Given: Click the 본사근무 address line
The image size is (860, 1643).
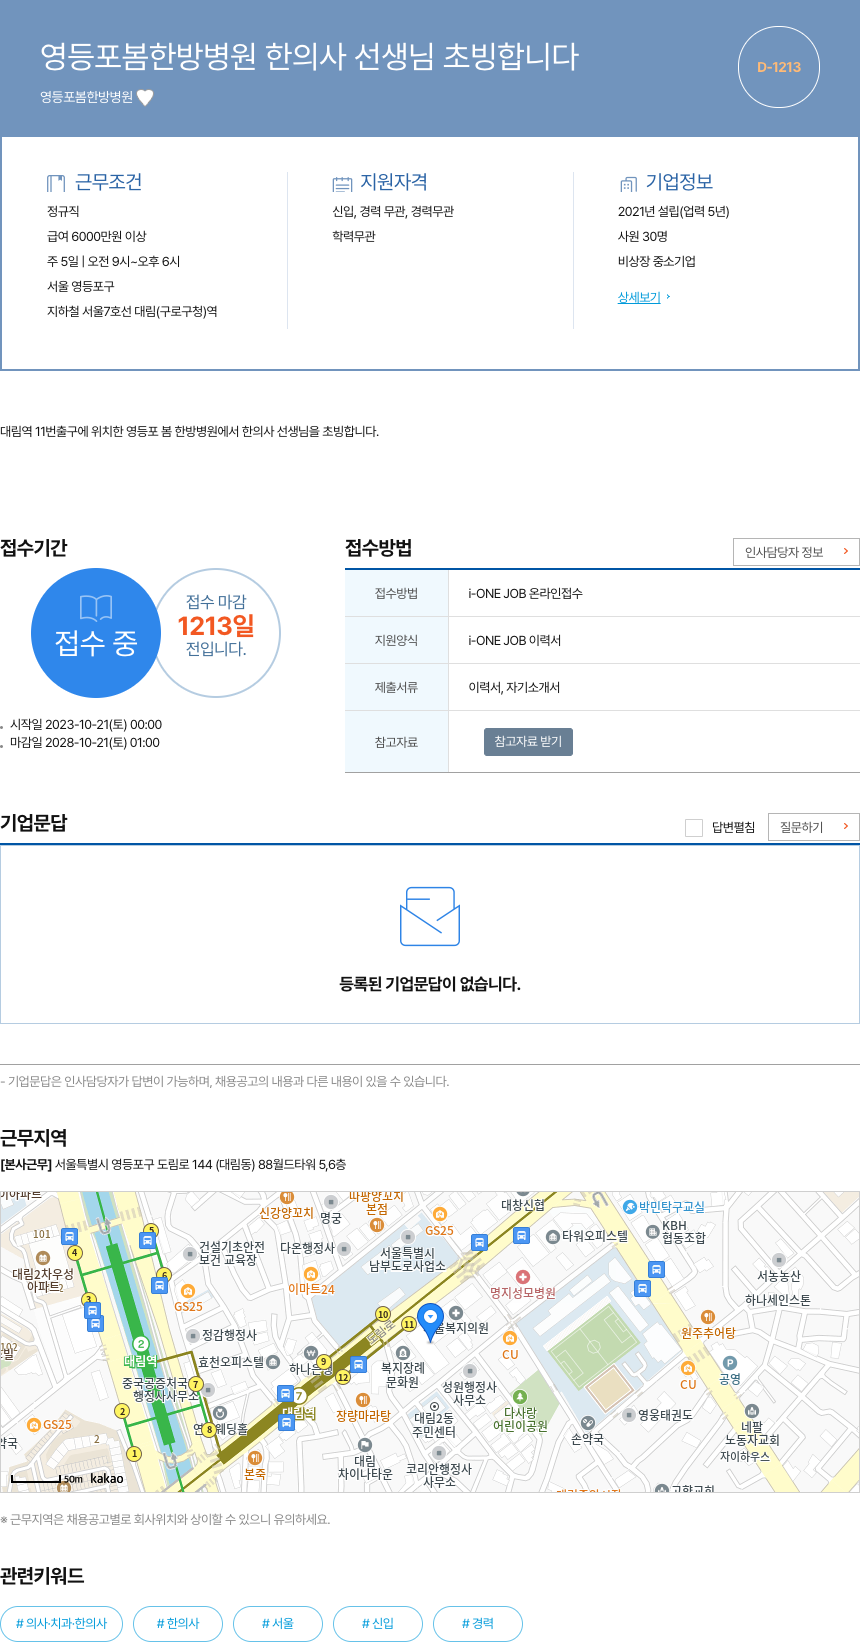Looking at the screenshot, I should tap(173, 1164).
